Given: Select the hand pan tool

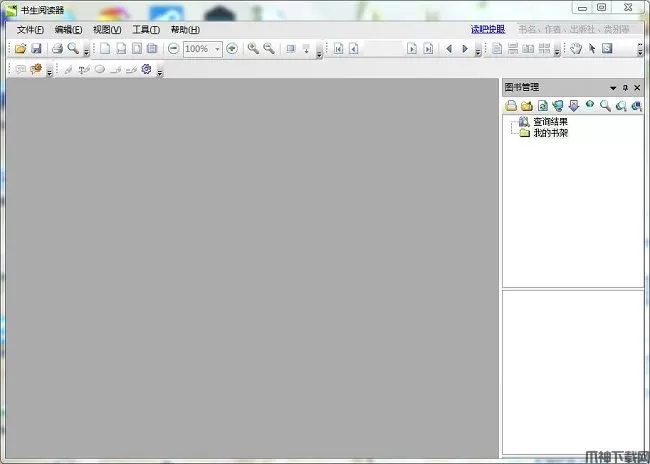Looking at the screenshot, I should 576,49.
